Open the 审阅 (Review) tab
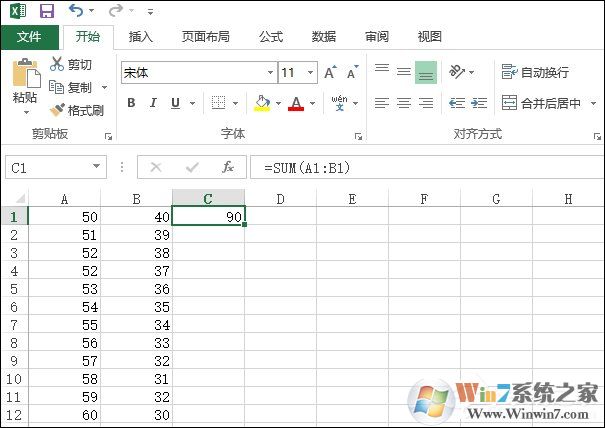Image resolution: width=605 pixels, height=428 pixels. (x=377, y=37)
